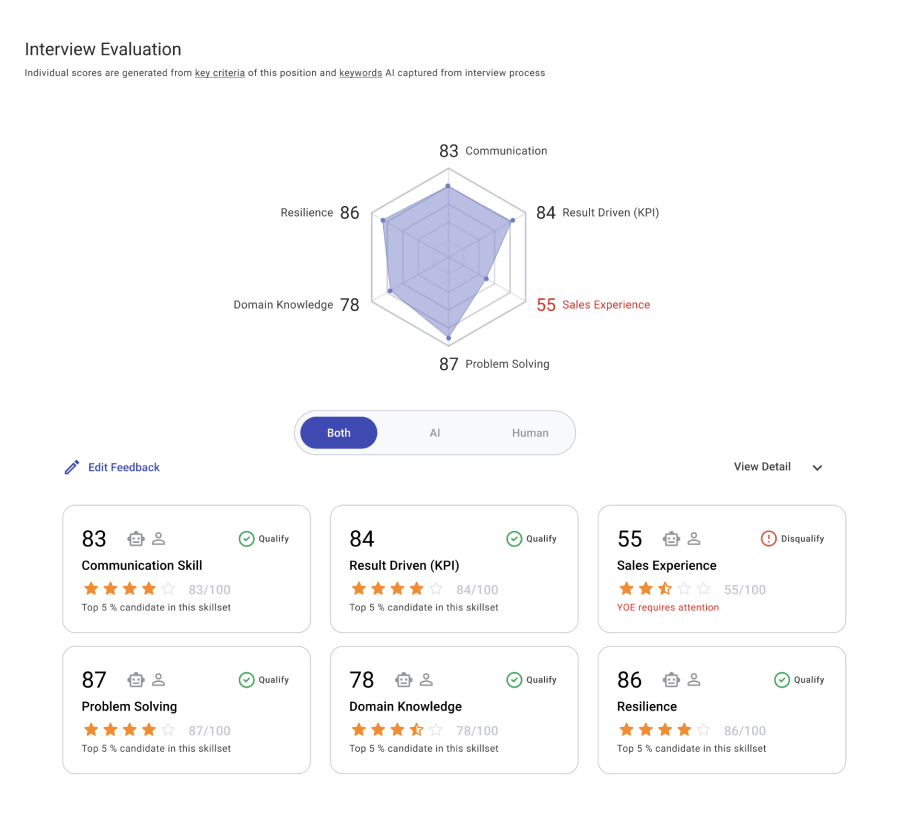Viewport: 902px width, 830px height.
Task: Click the green Qualify checkmark on Resilience card
Action: (x=782, y=680)
